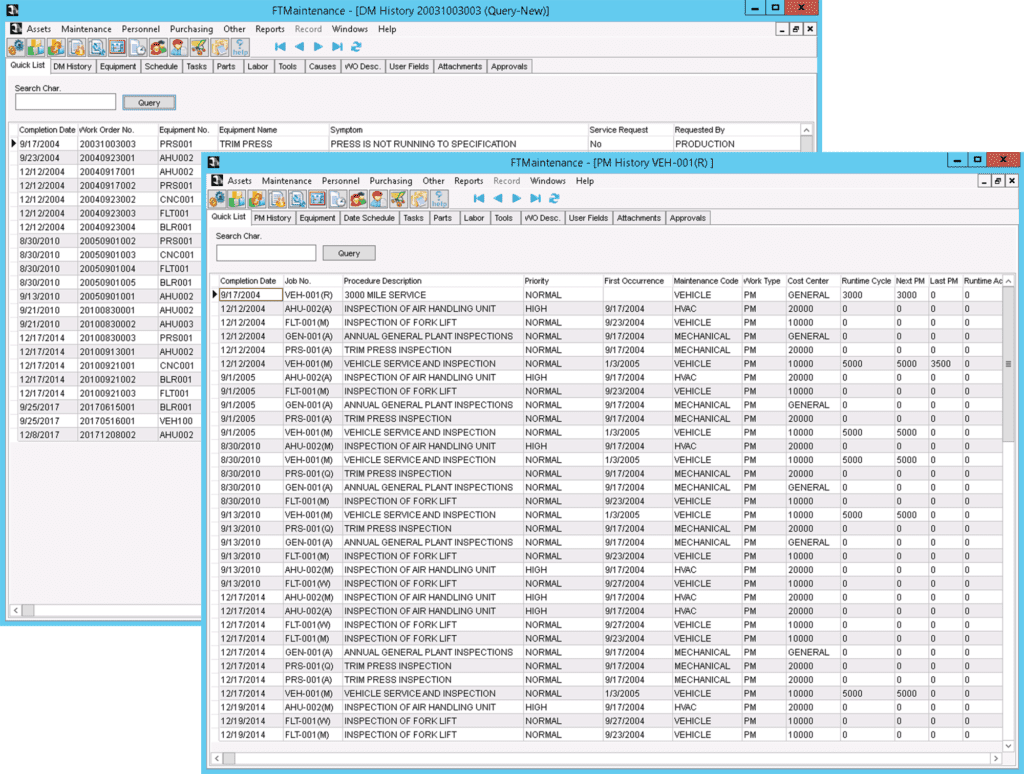Click Search Char field in PM History window
The image size is (1024, 774).
(266, 253)
